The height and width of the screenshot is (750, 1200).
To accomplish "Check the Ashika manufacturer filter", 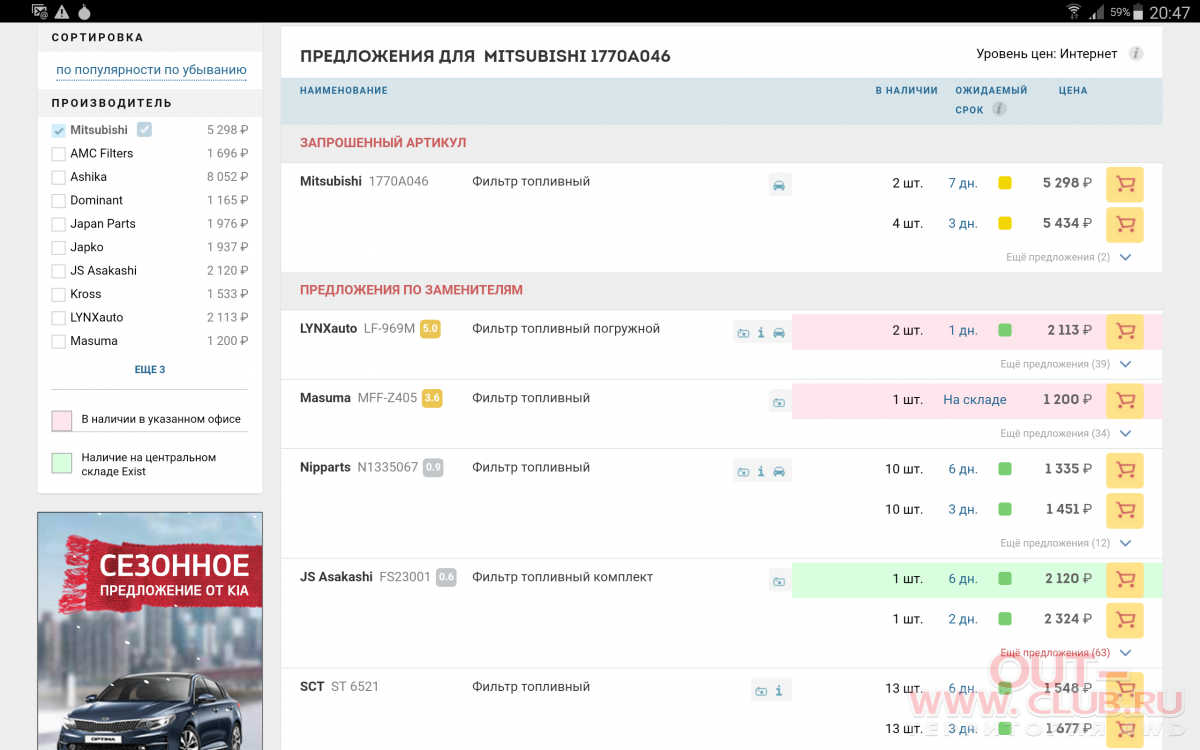I will point(58,177).
